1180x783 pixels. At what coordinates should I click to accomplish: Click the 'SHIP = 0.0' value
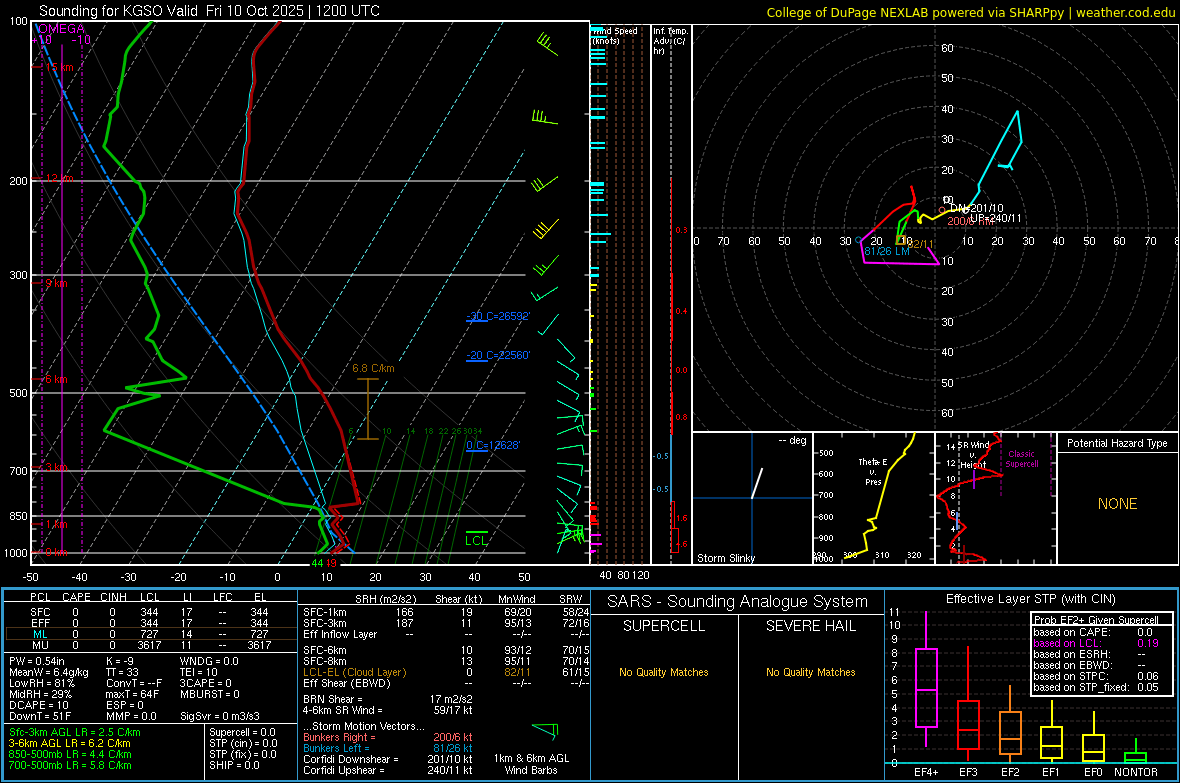tap(234, 765)
